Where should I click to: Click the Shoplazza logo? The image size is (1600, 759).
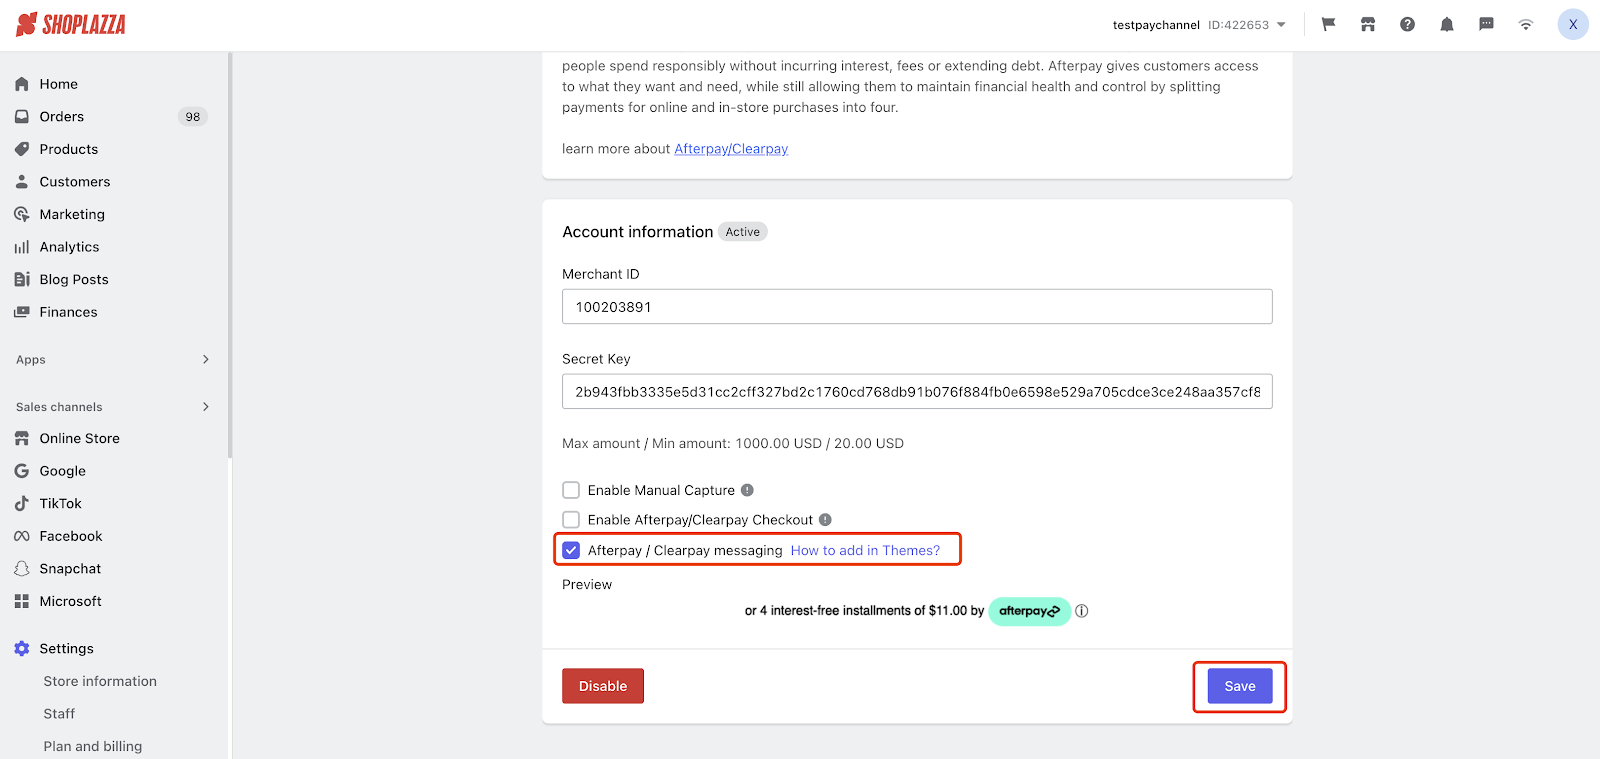pyautogui.click(x=71, y=24)
